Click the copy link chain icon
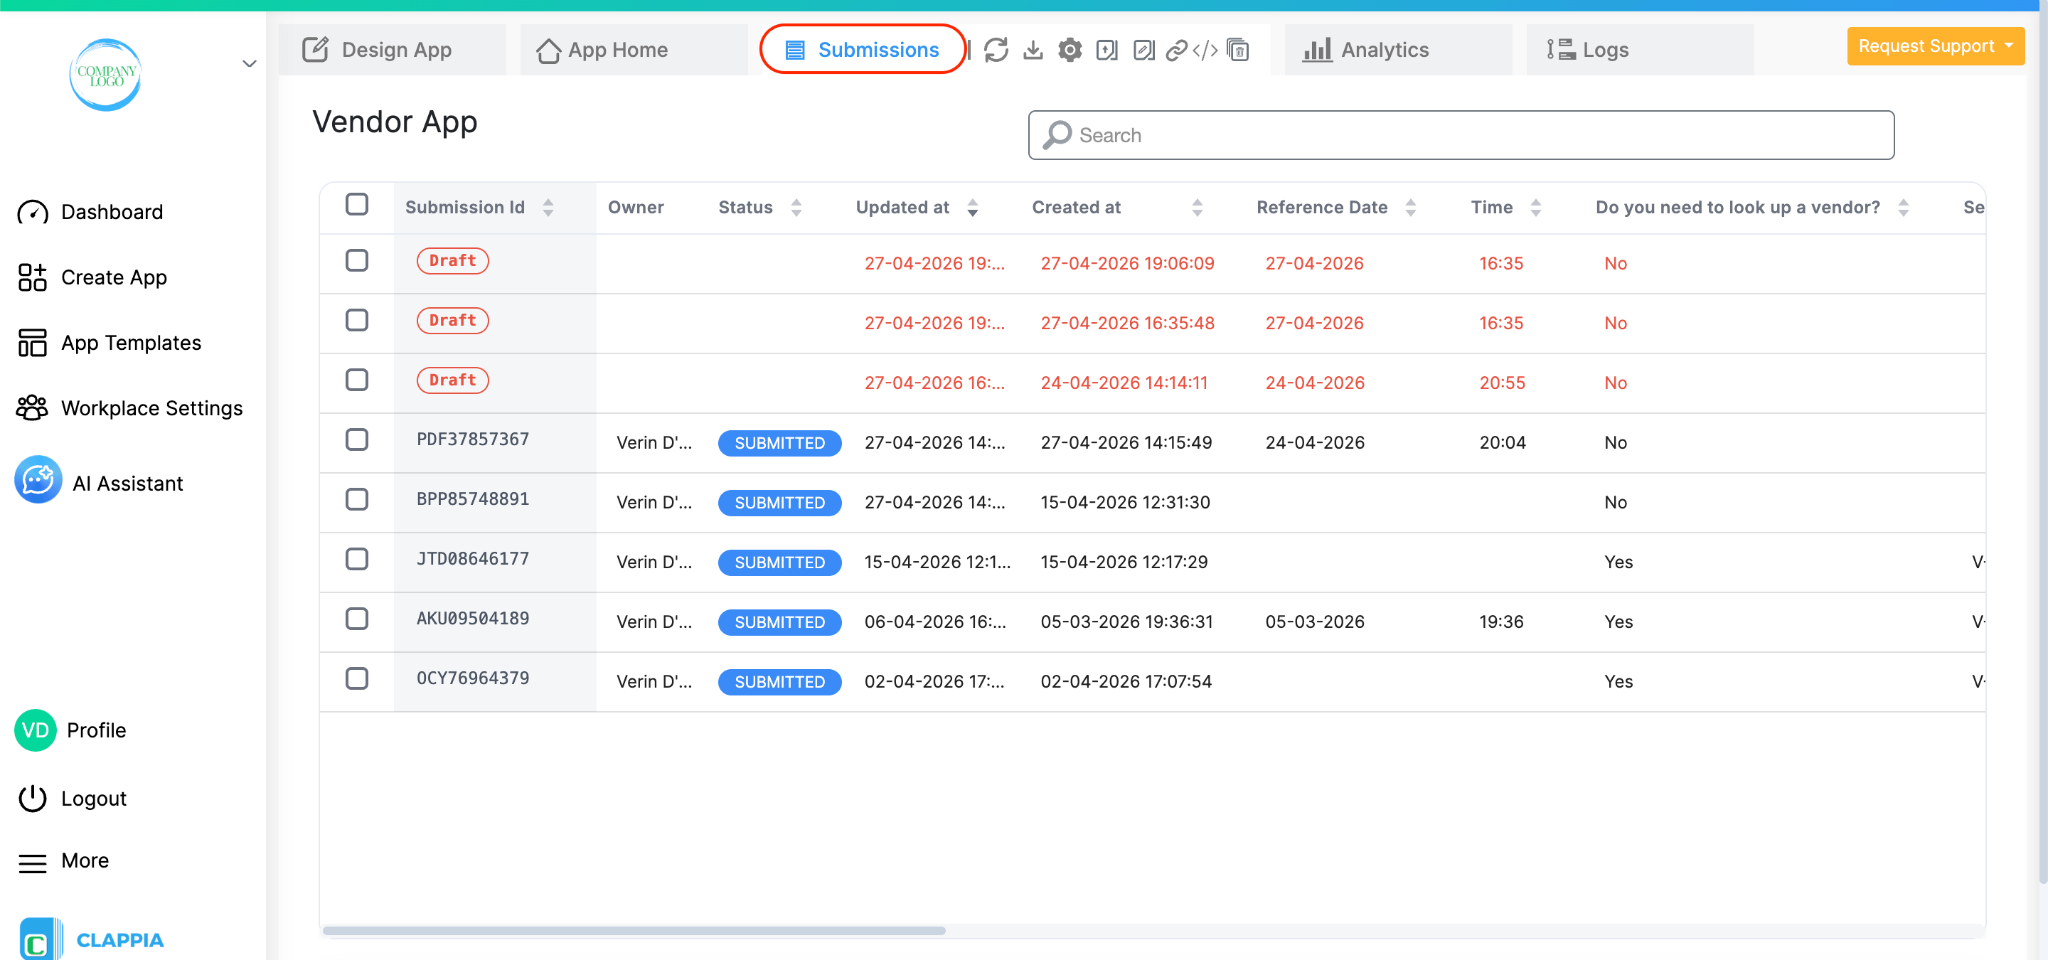This screenshot has width=2048, height=960. click(1177, 50)
